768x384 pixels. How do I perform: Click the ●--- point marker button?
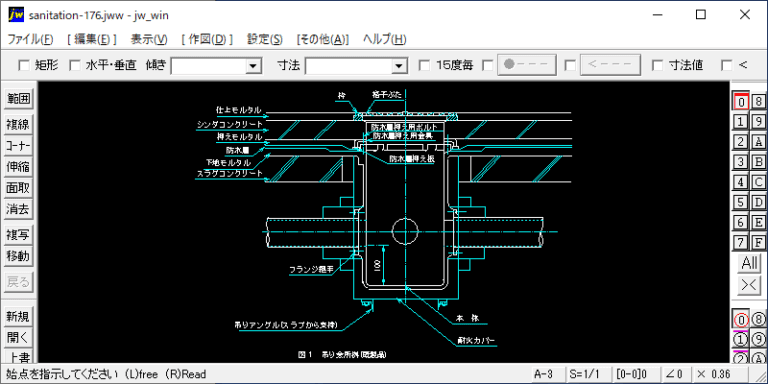528,65
